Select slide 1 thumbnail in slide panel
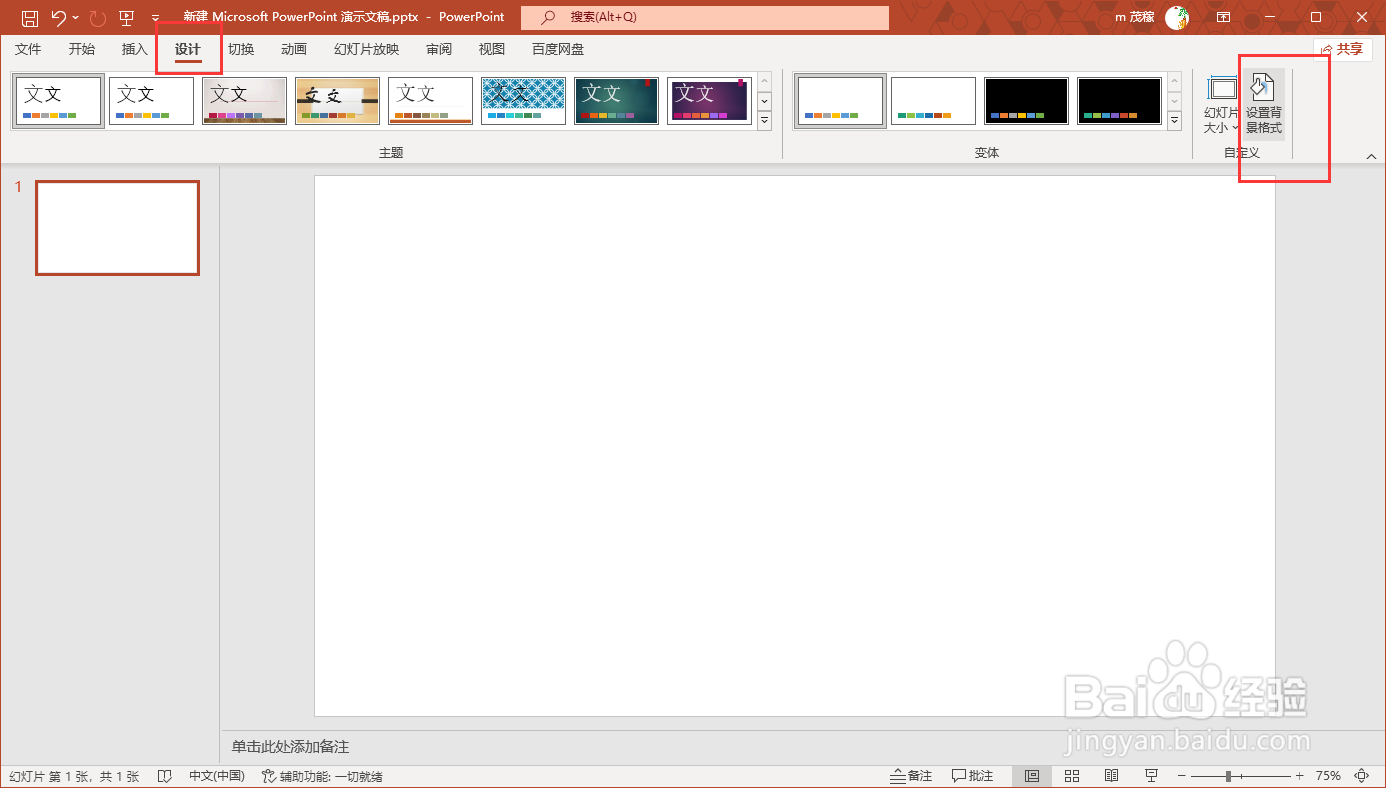 117,228
